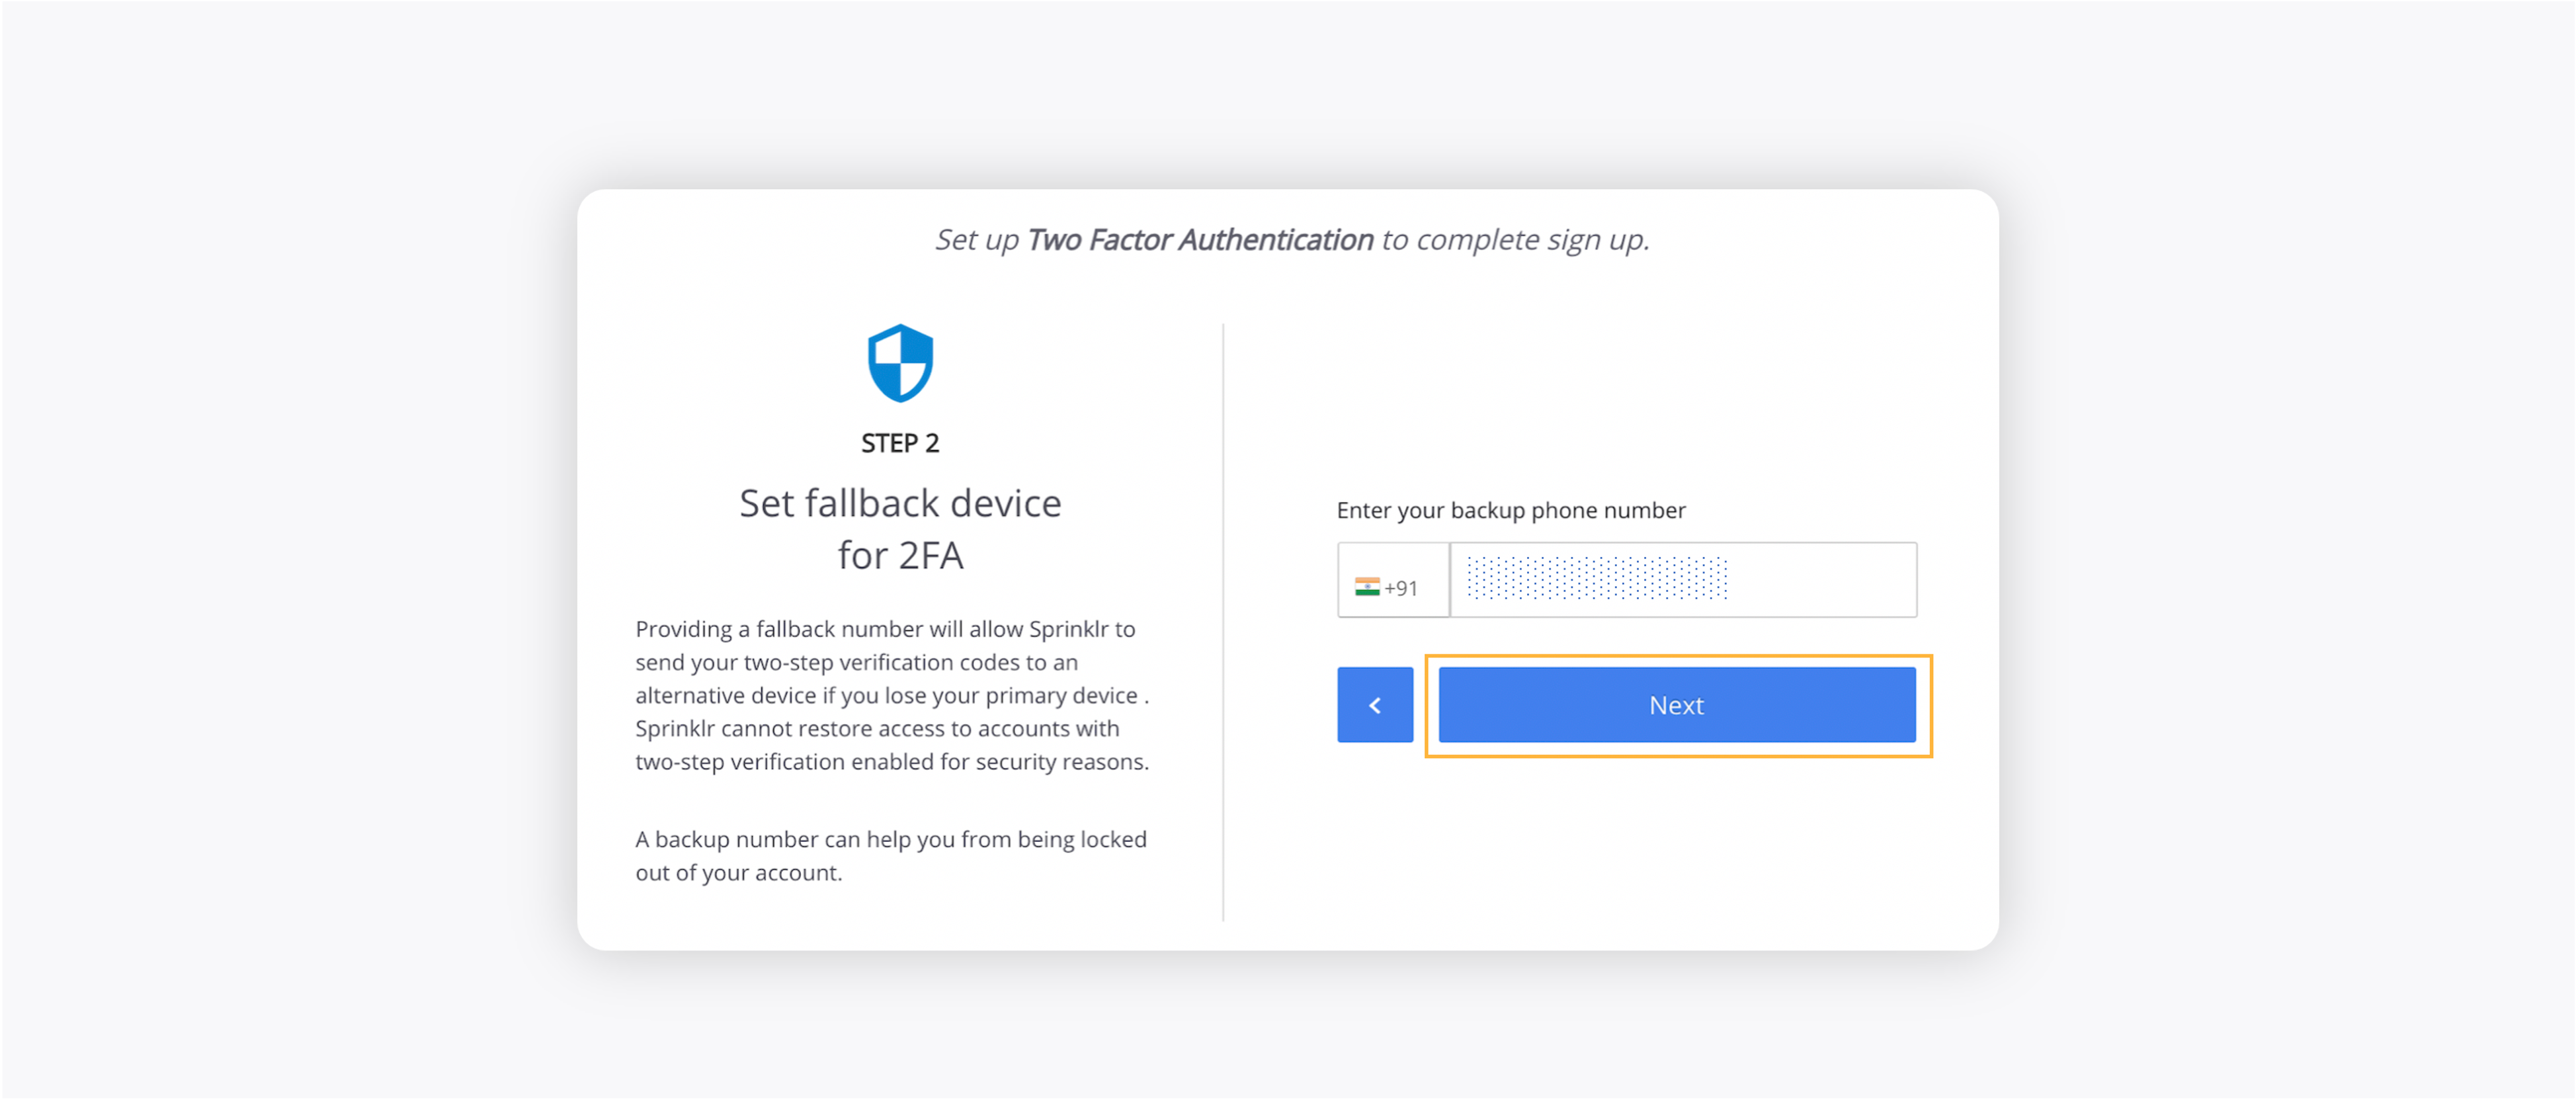Click the blue security shield icon
This screenshot has height=1100, width=2576.
900,362
